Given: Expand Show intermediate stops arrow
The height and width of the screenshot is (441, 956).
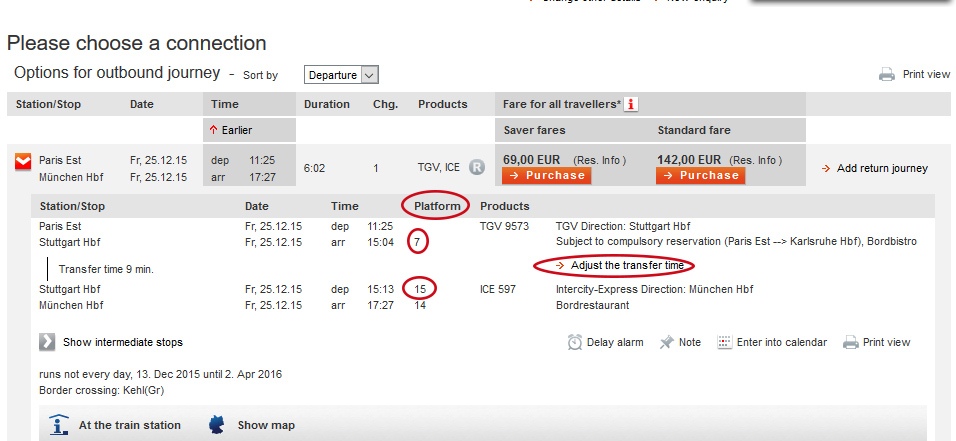Looking at the screenshot, I should (48, 342).
